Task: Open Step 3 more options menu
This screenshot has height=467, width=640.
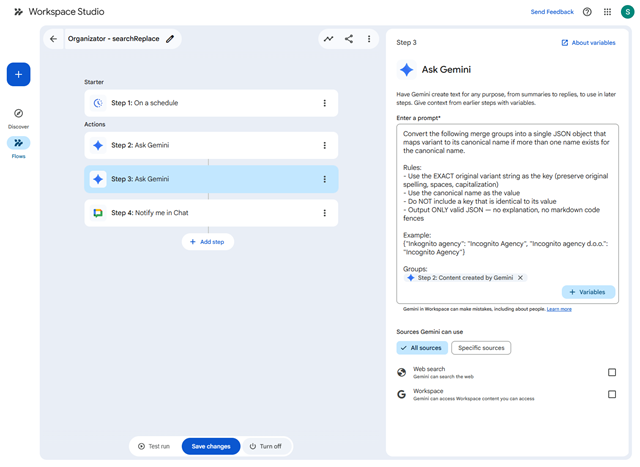Action: 324,179
